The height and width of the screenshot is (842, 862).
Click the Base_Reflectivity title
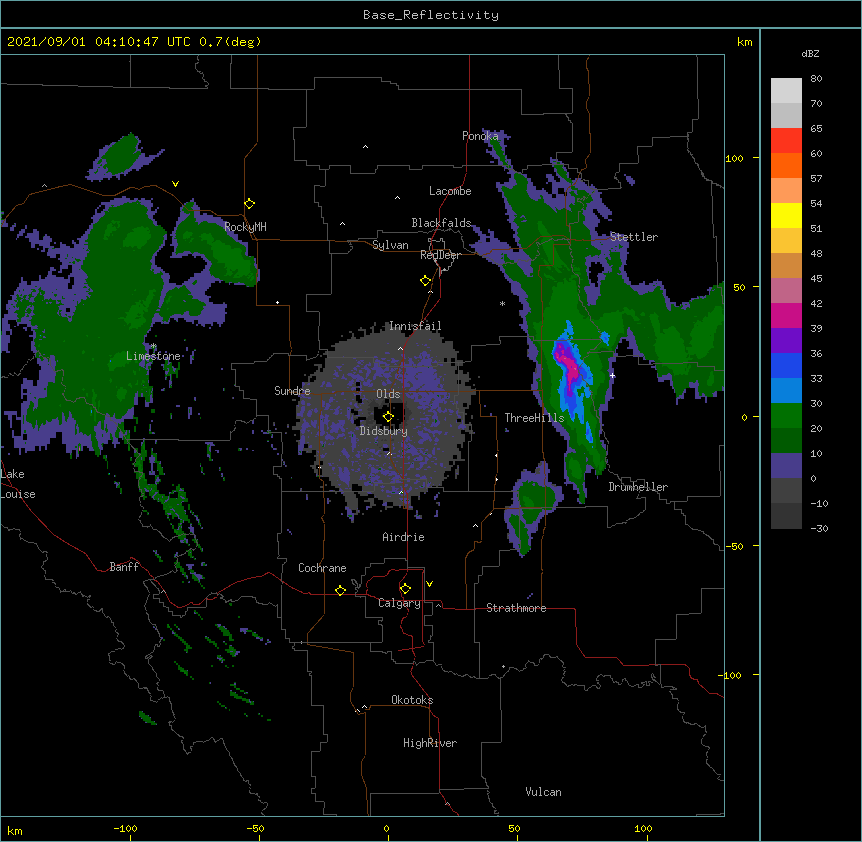431,15
